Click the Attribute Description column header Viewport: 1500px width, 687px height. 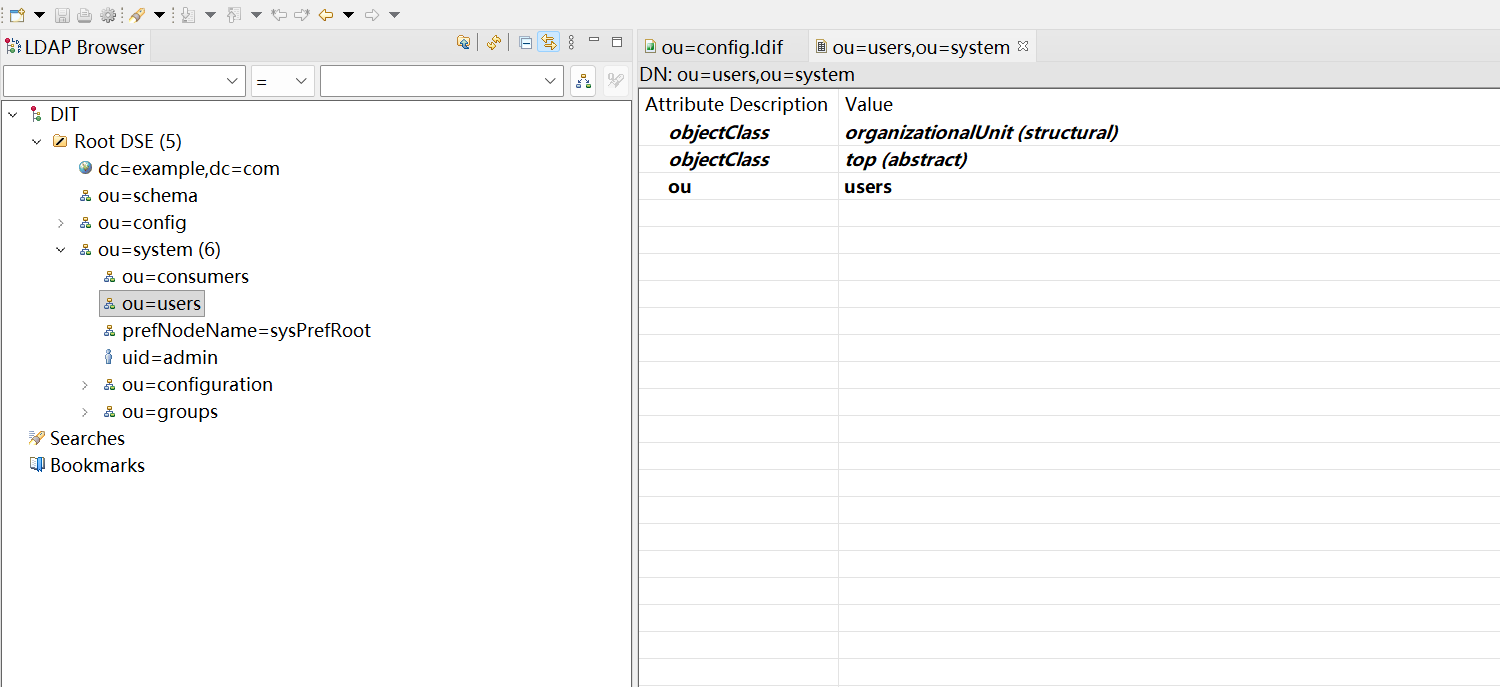click(737, 104)
